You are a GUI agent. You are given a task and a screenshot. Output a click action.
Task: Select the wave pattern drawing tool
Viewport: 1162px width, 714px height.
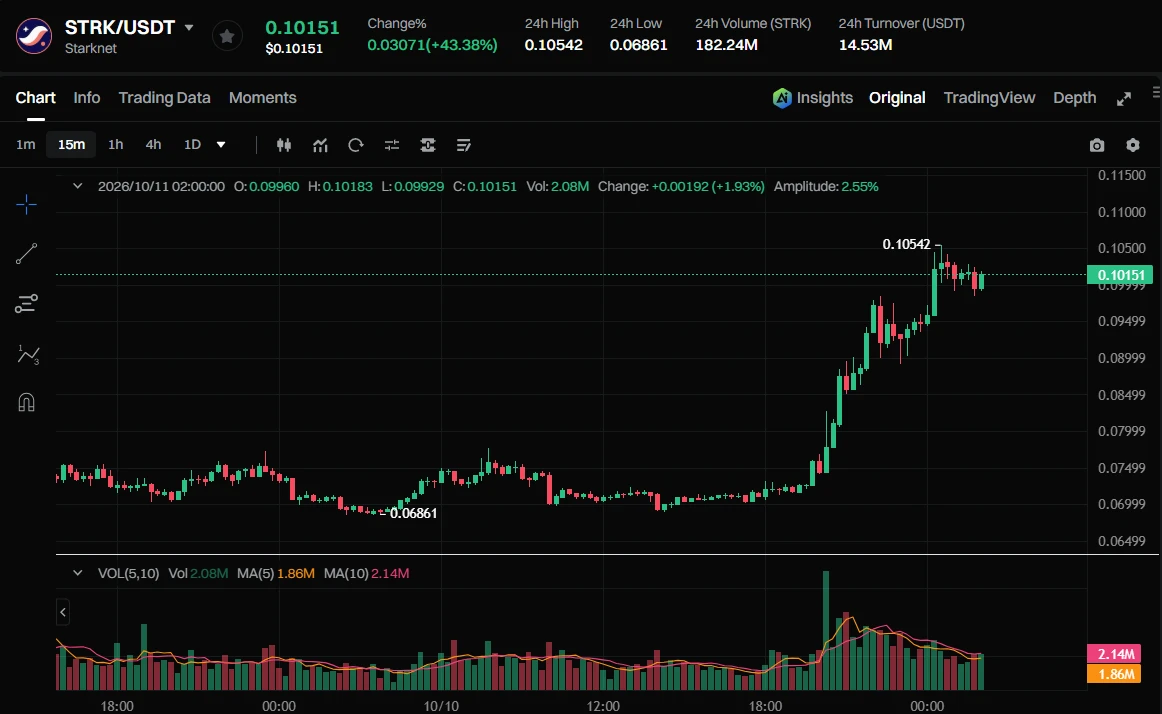pos(27,354)
